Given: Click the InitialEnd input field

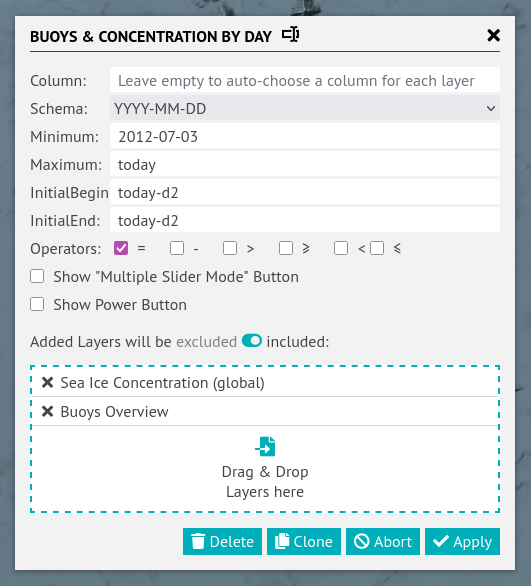Looking at the screenshot, I should (x=305, y=220).
